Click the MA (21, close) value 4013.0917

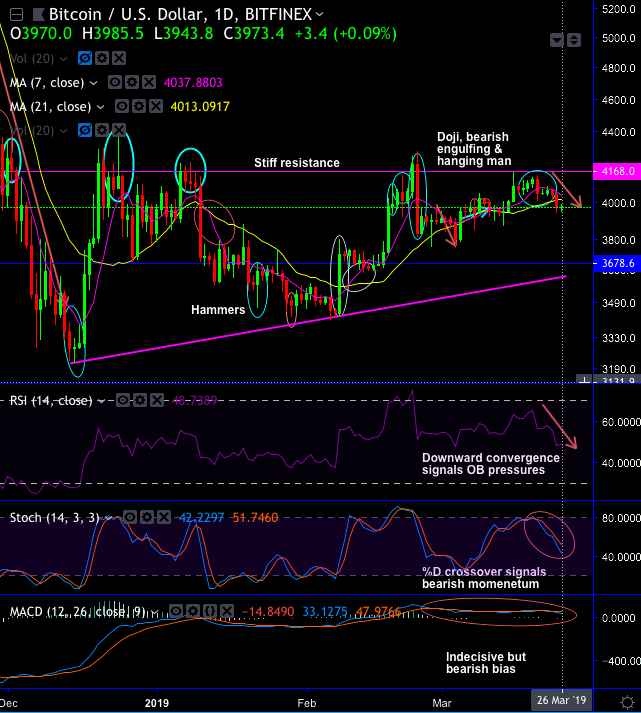(200, 107)
